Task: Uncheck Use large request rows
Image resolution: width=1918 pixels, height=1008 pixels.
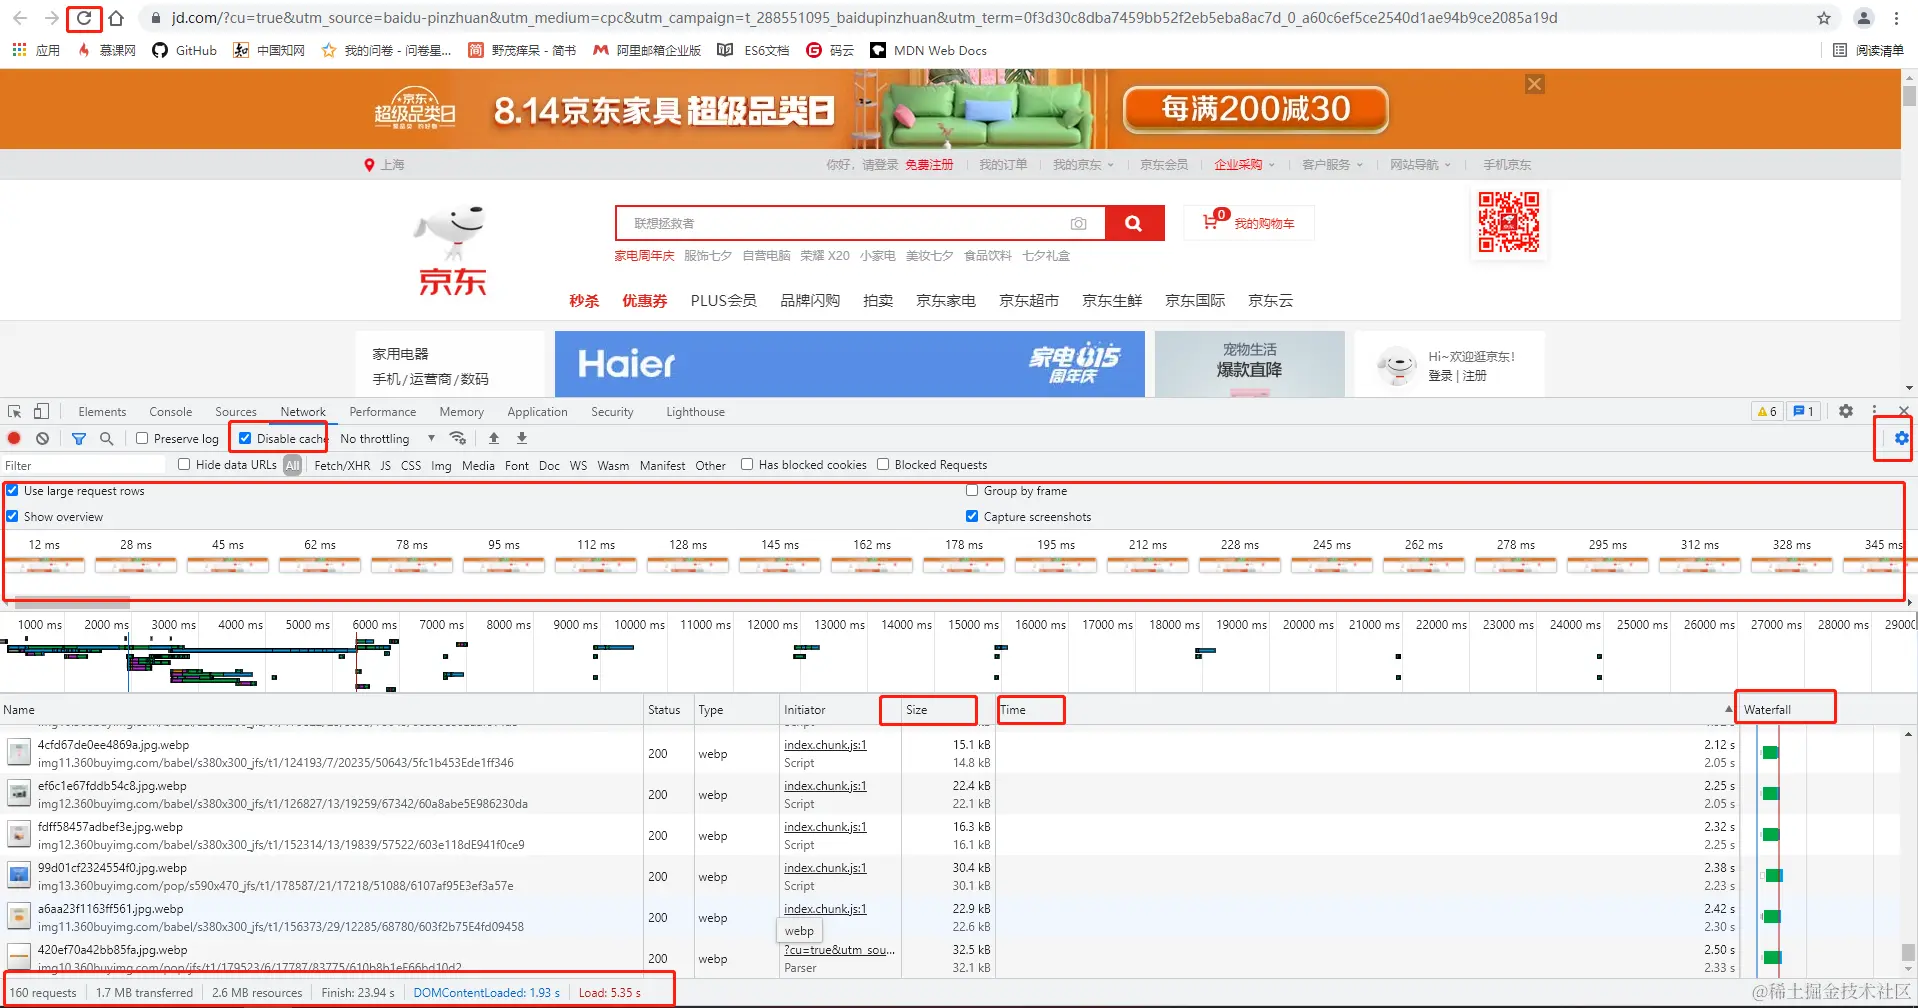Action: click(x=12, y=490)
